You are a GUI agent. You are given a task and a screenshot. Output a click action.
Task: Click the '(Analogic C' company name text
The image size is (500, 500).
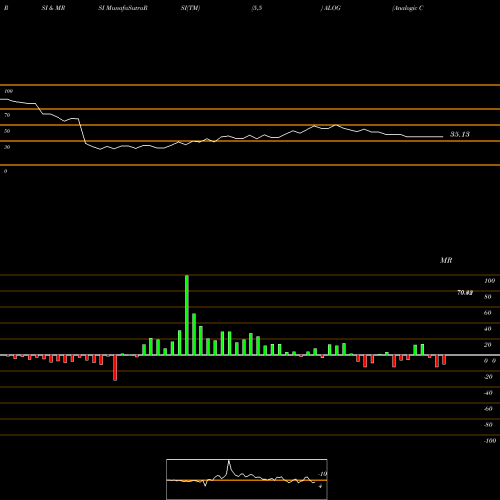[408, 8]
